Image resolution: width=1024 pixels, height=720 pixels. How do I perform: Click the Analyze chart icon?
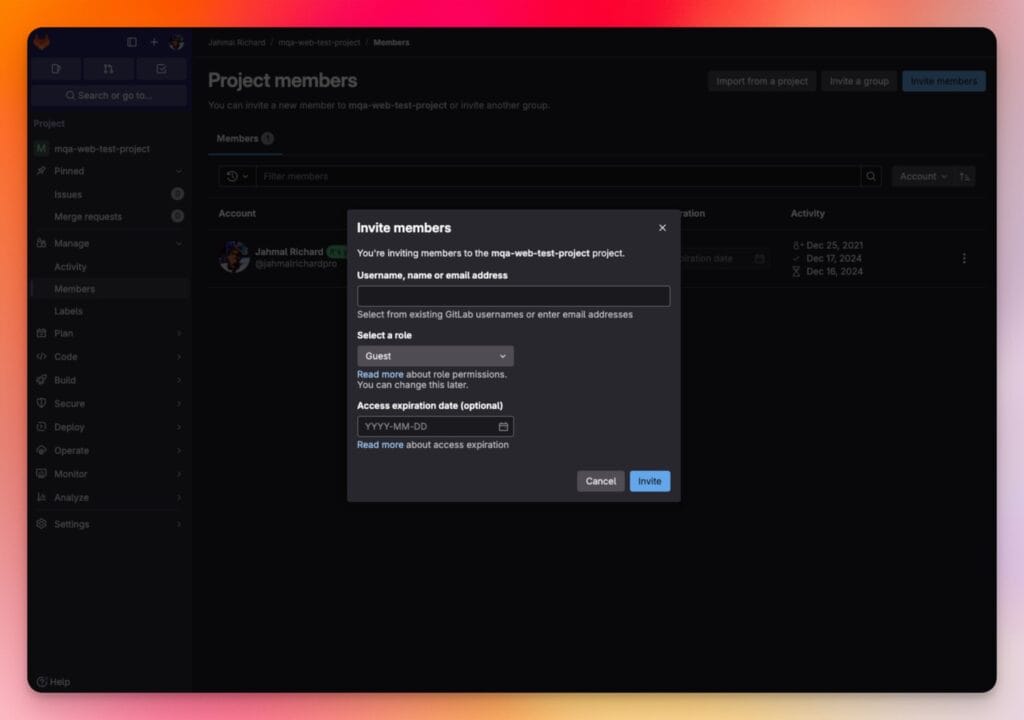[42, 497]
